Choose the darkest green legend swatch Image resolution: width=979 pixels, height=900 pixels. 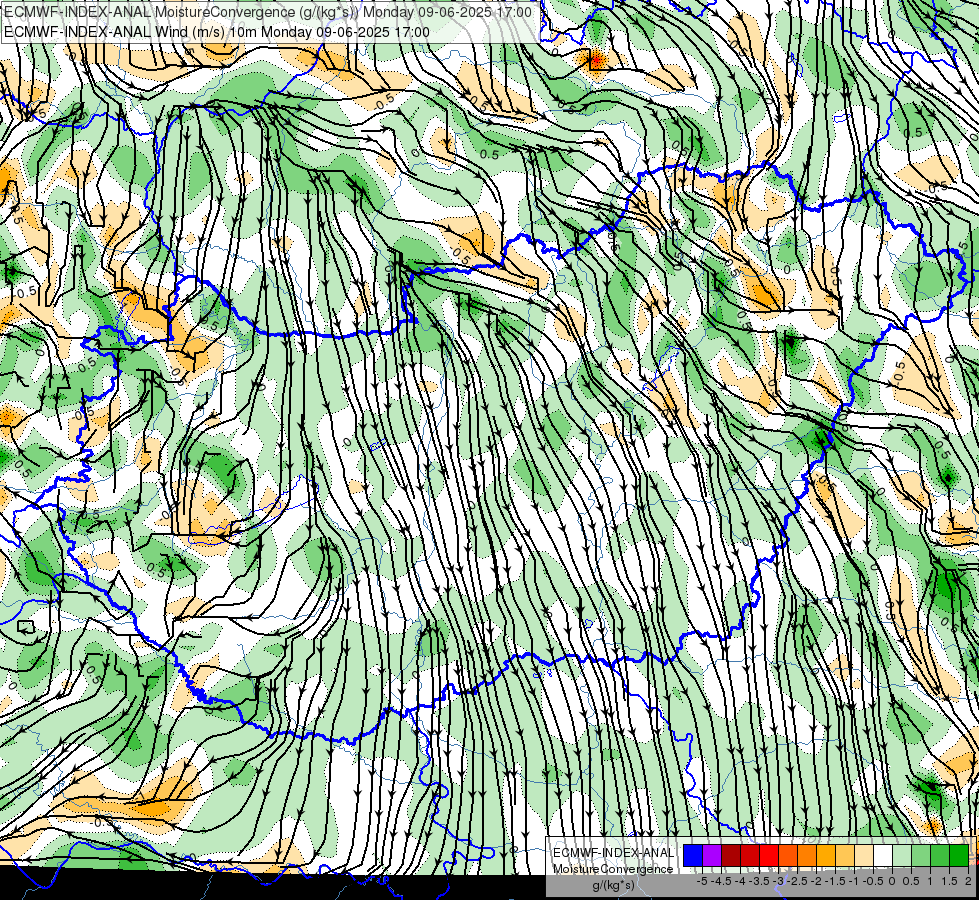[959, 855]
